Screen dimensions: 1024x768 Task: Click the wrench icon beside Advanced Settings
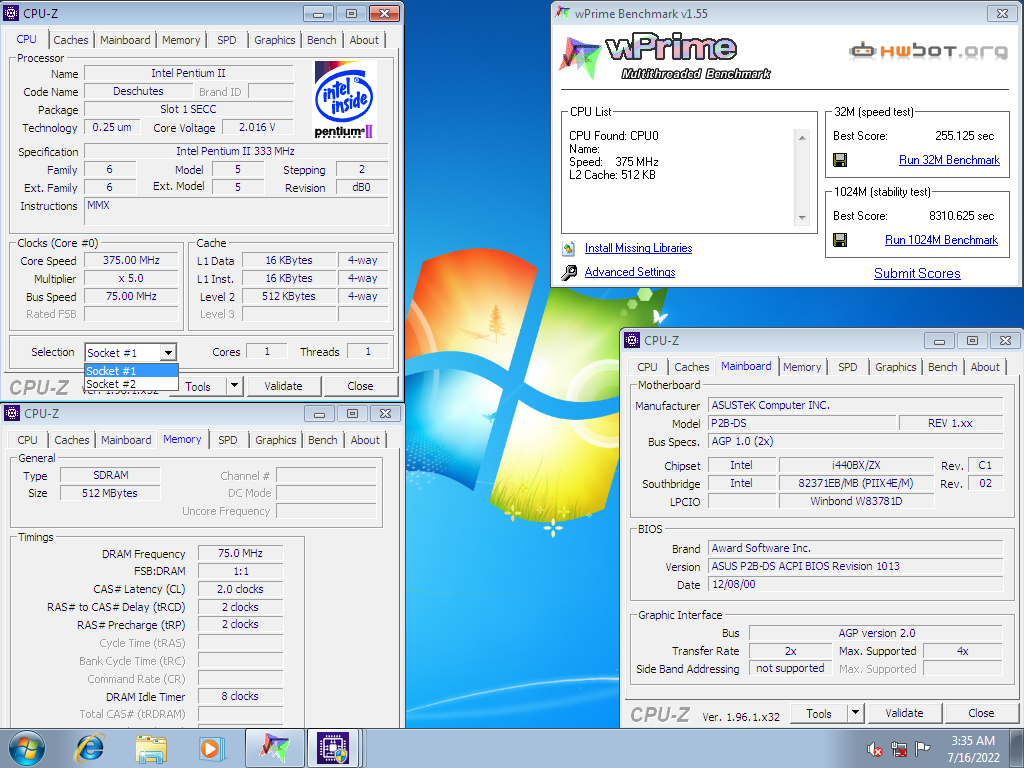569,272
